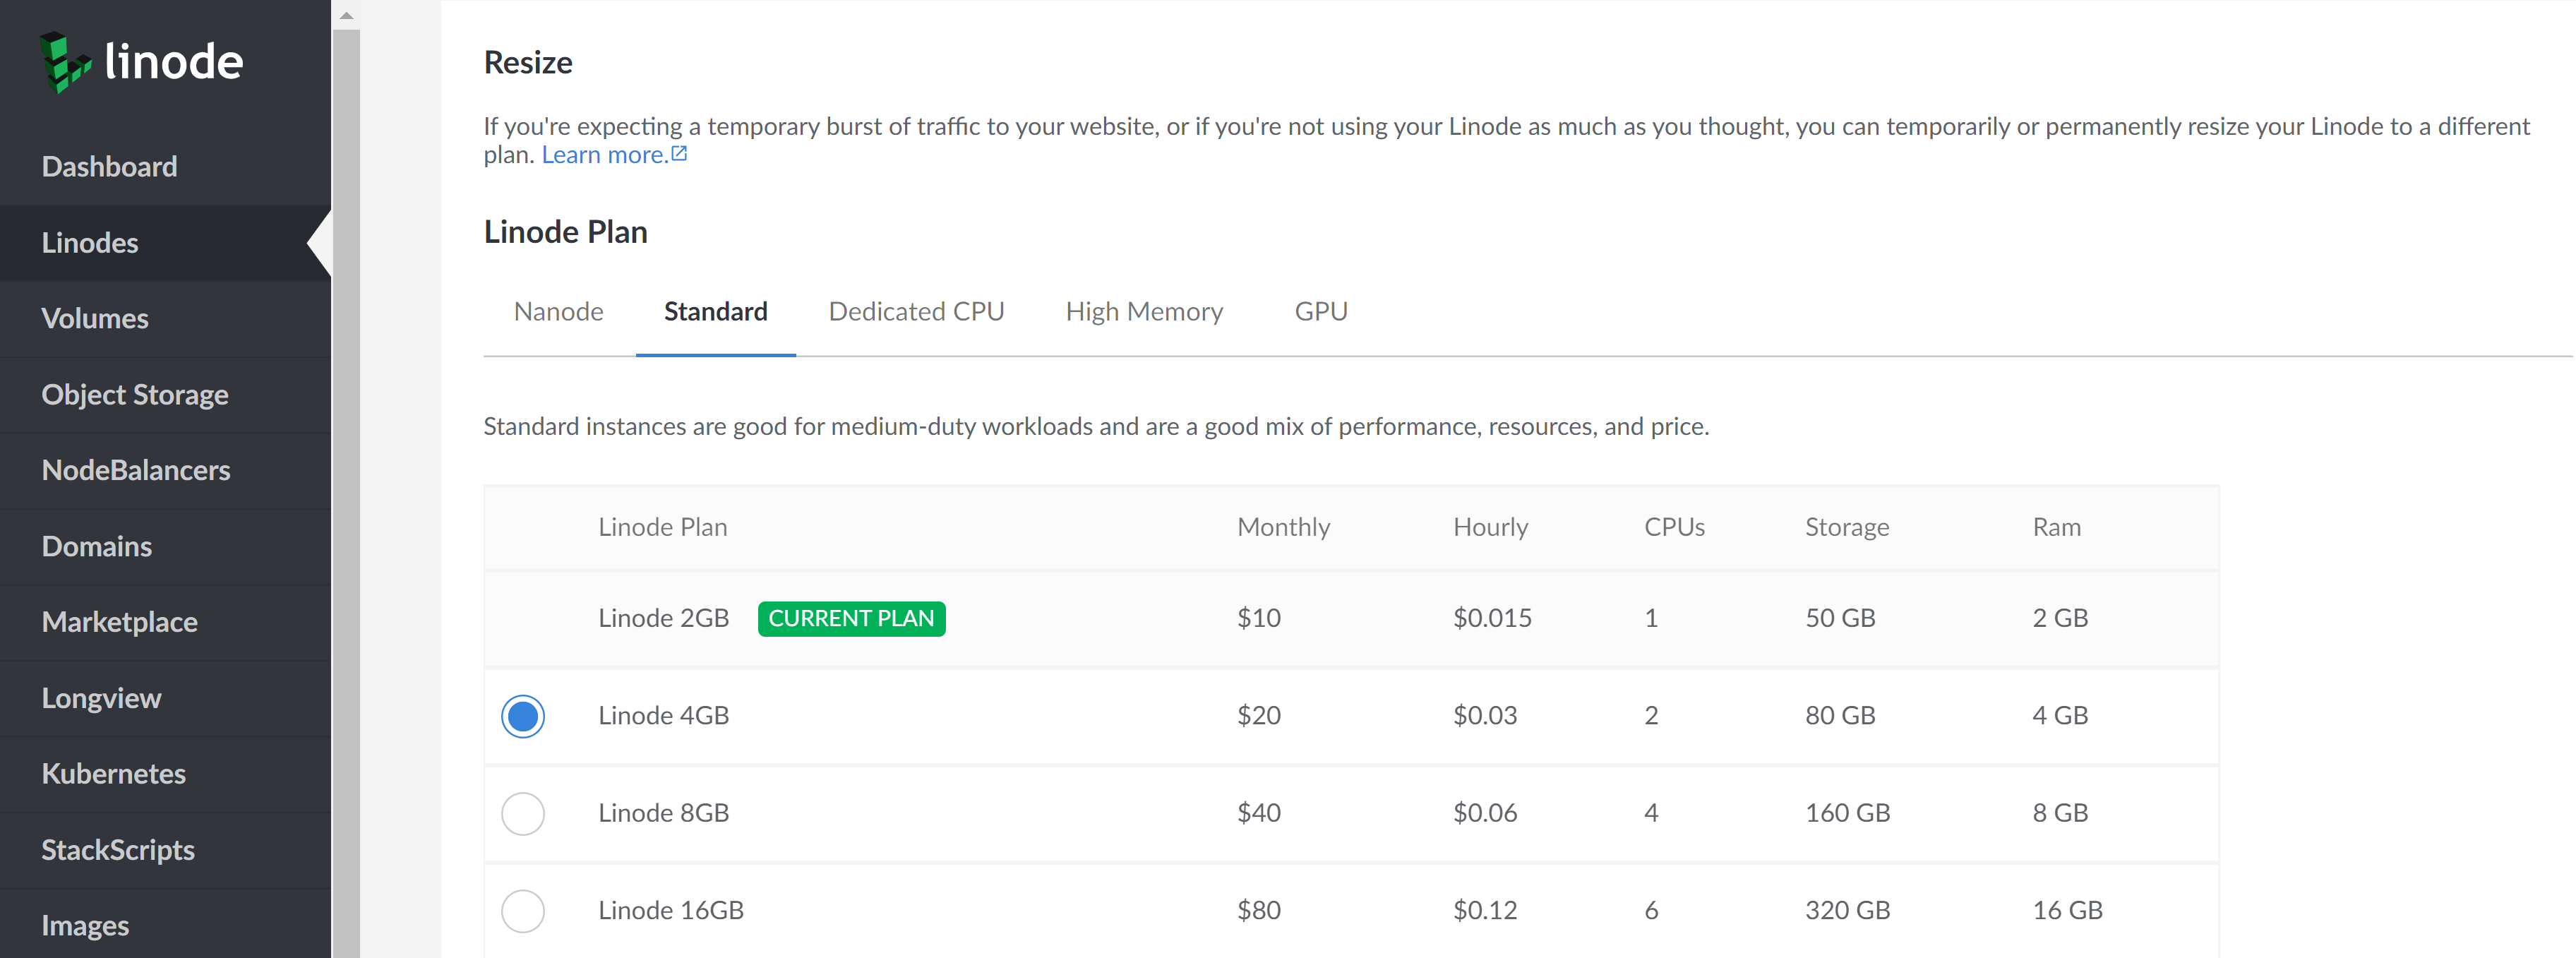The width and height of the screenshot is (2576, 958).
Task: Switch to Dedicated CPU tab
Action: [917, 312]
